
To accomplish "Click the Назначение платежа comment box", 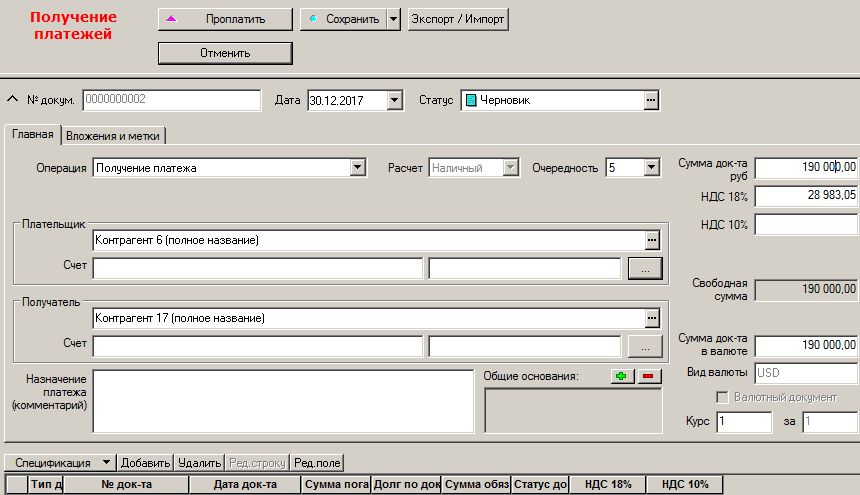I will [x=283, y=401].
